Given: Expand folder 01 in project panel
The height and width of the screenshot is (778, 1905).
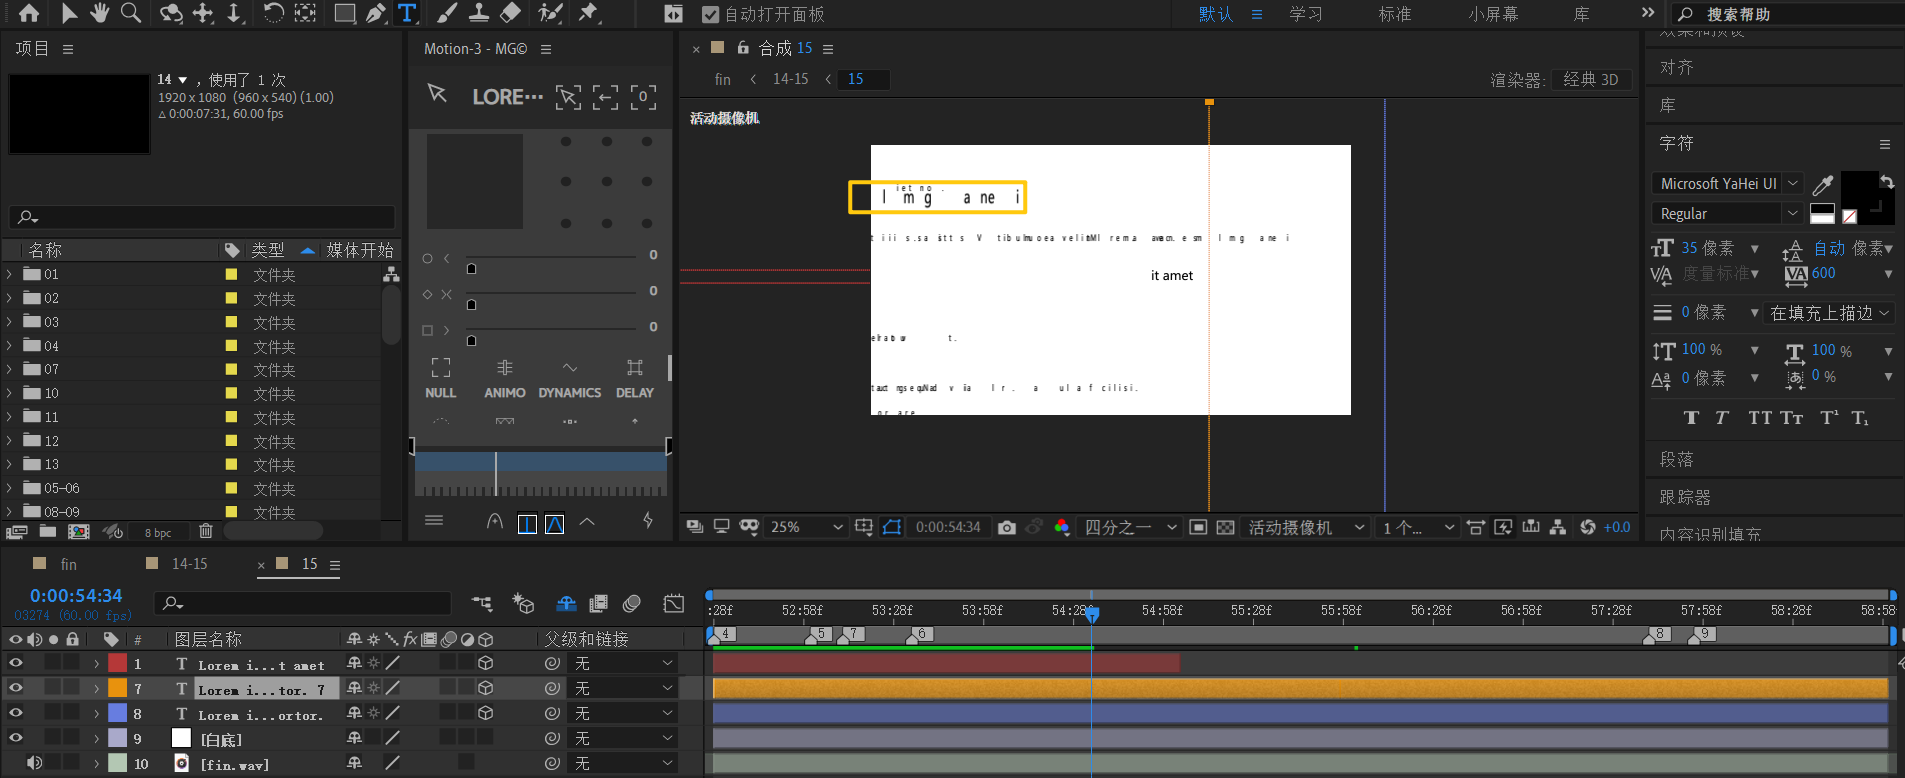Looking at the screenshot, I should [10, 274].
